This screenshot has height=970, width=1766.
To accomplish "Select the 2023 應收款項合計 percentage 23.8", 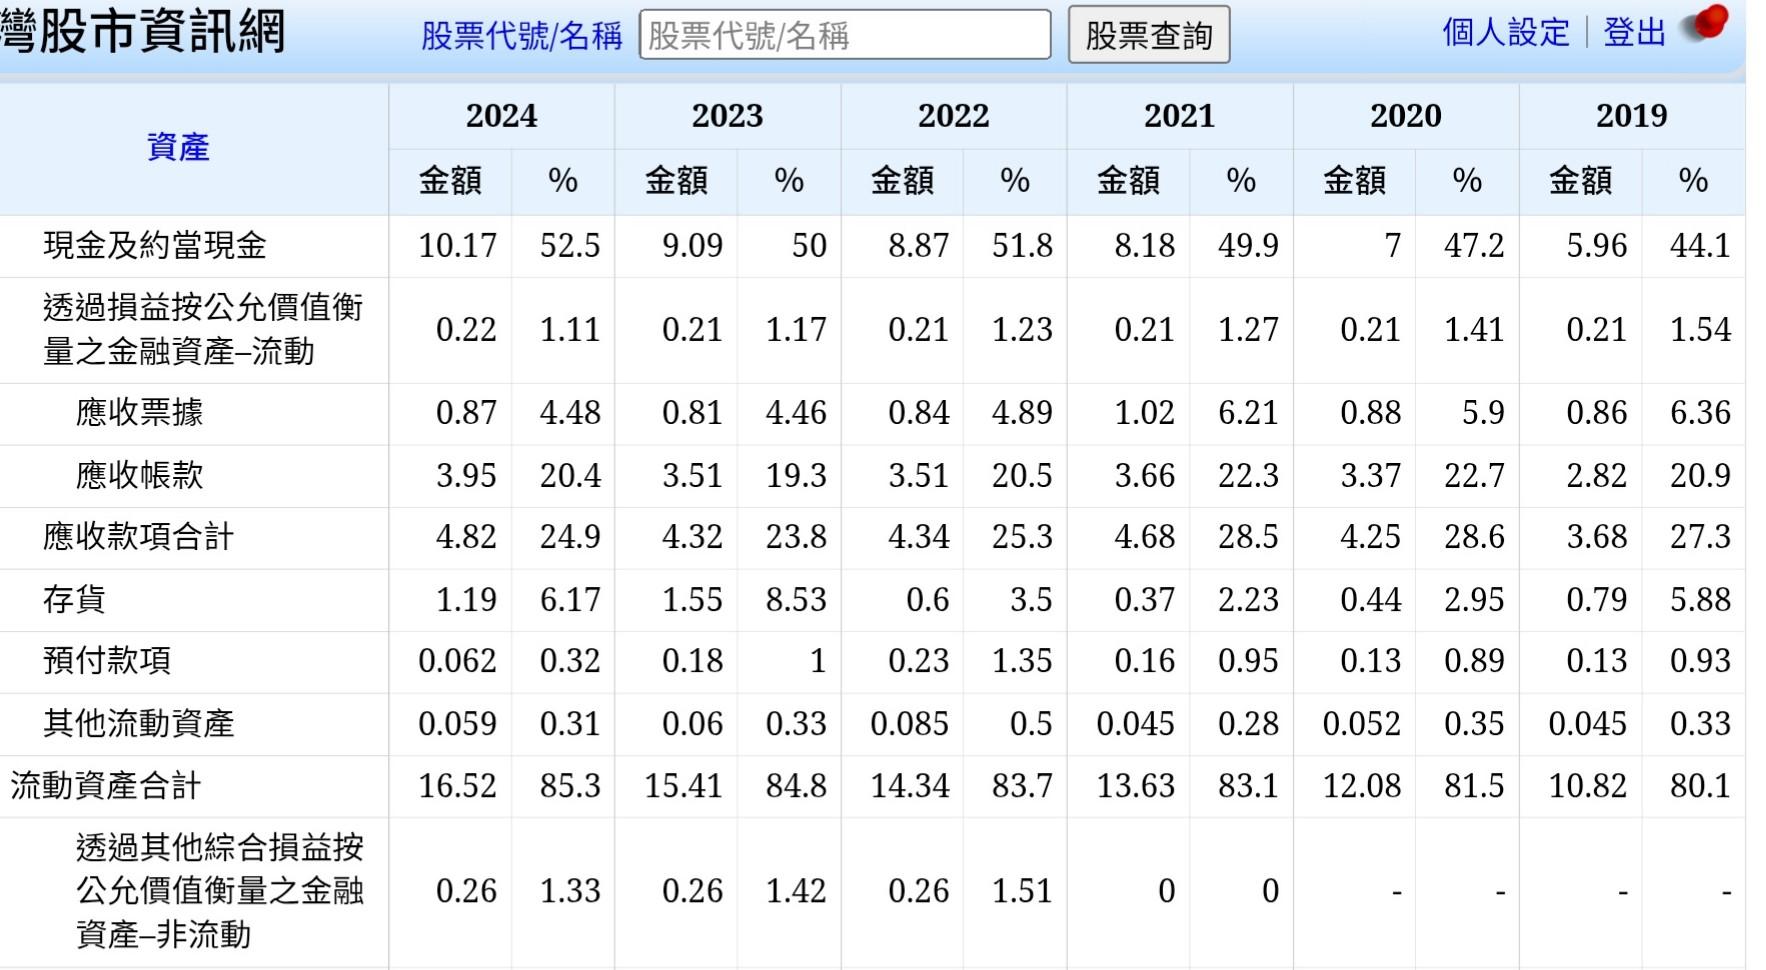I will [796, 537].
